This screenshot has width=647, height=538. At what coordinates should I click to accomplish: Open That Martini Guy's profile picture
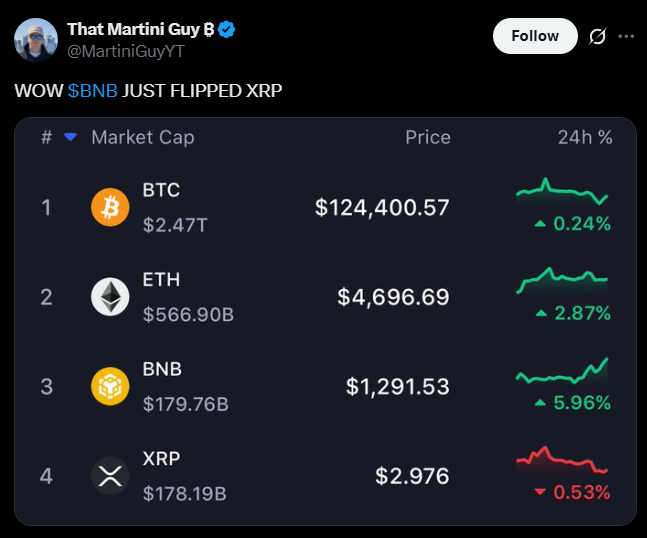(33, 40)
